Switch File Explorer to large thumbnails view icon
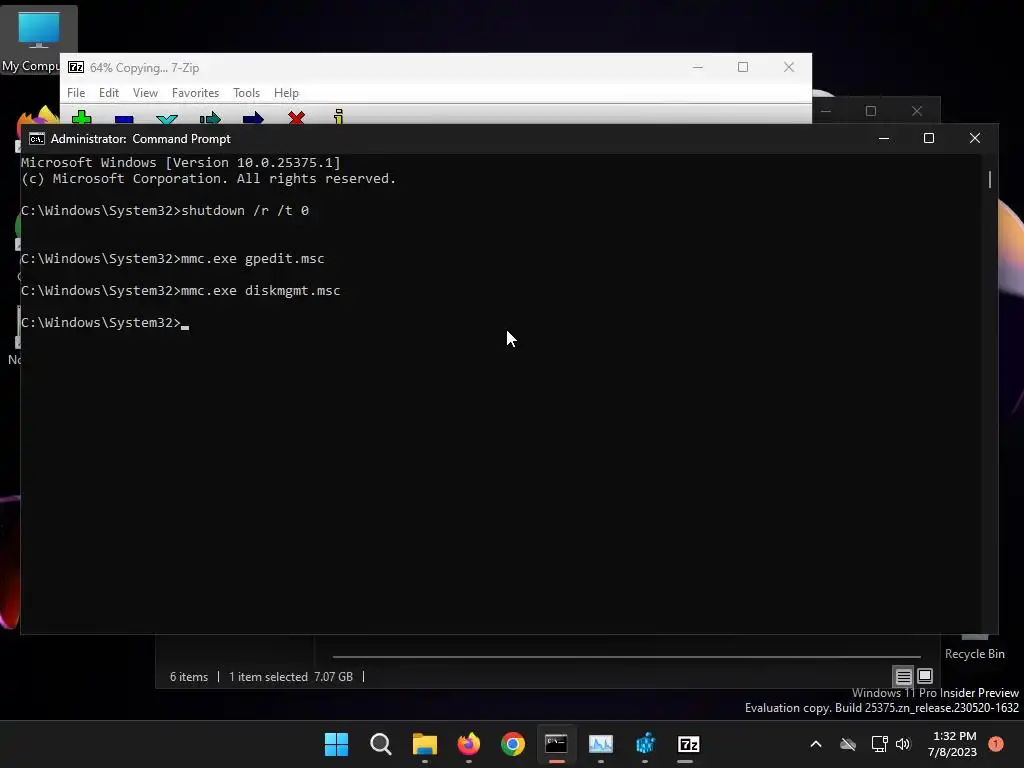This screenshot has width=1024, height=768. pyautogui.click(x=925, y=676)
